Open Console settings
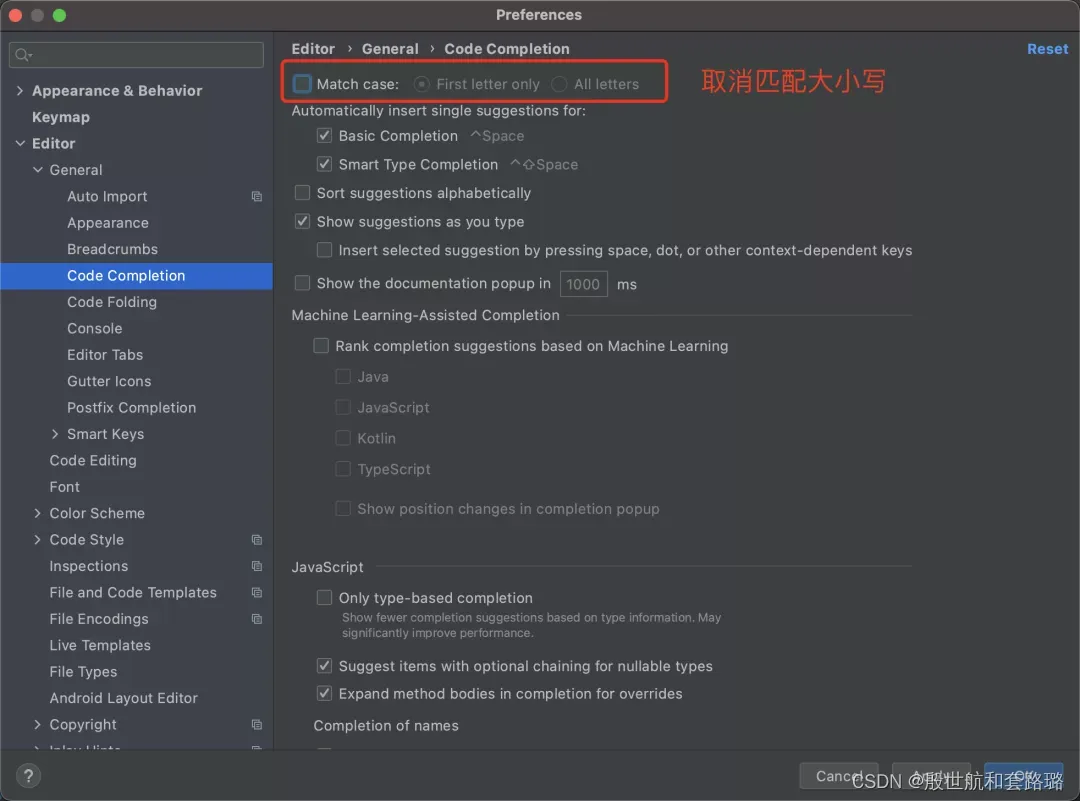 (x=94, y=328)
